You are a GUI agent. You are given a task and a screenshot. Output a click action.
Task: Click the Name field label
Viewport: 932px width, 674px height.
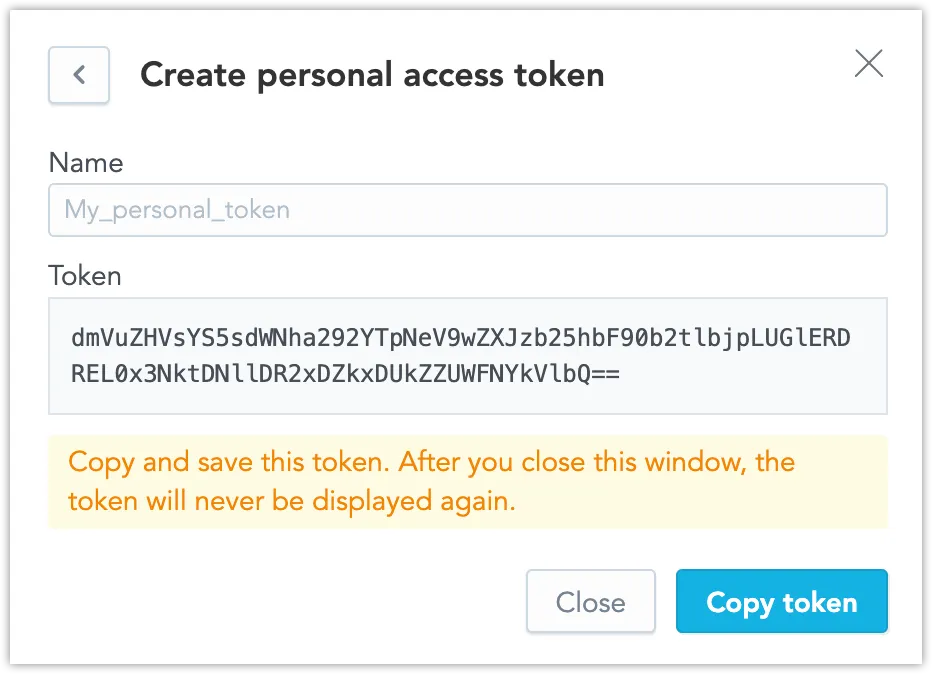point(86,163)
